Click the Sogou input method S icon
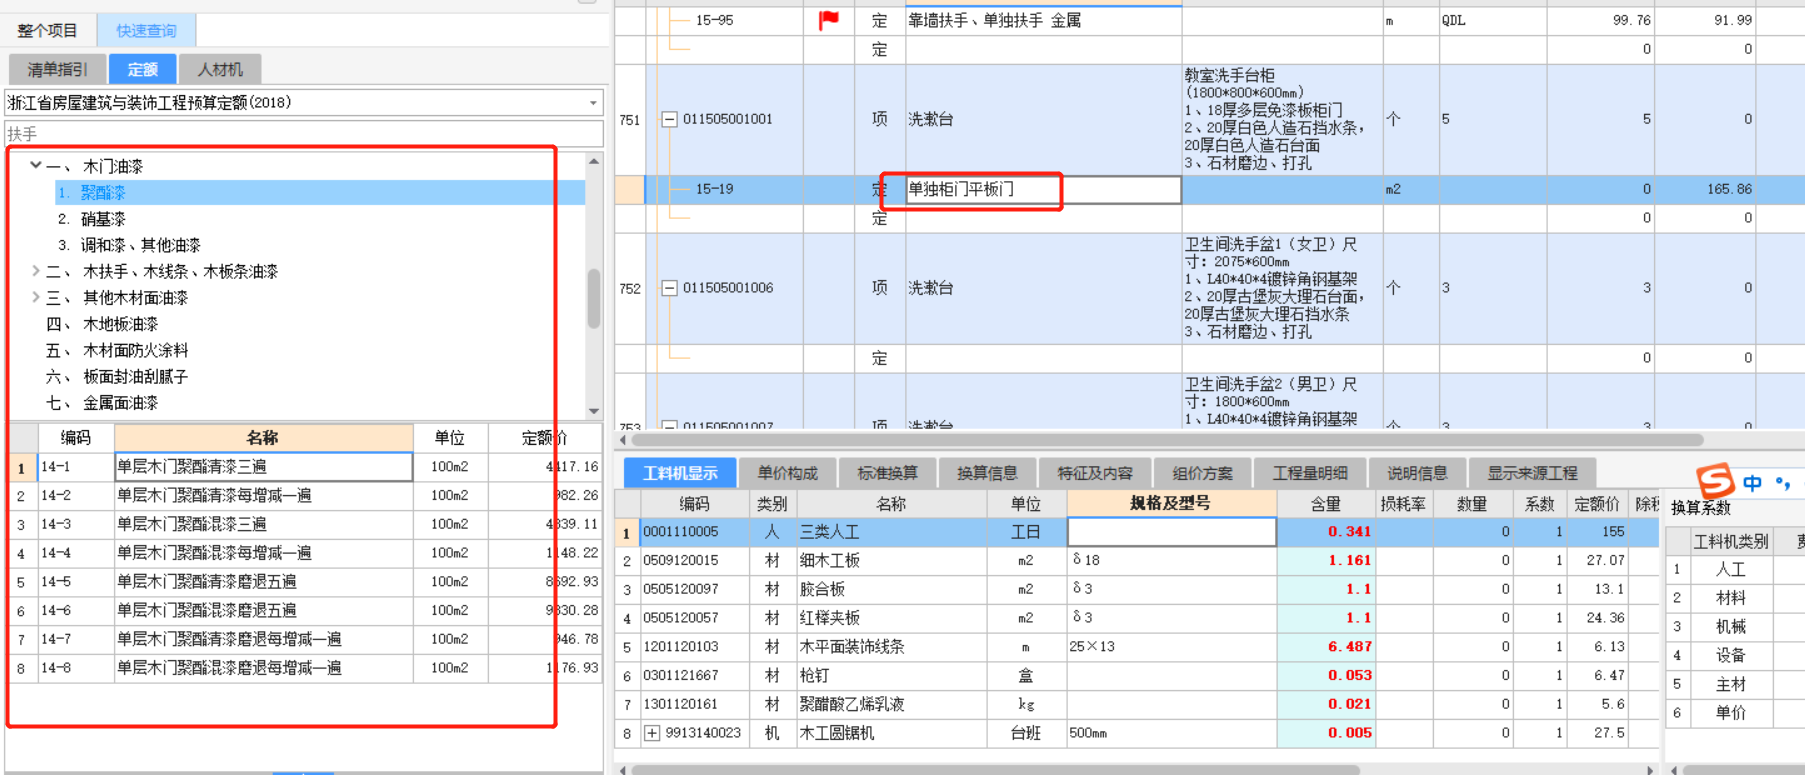Viewport: 1805px width, 775px height. (x=1716, y=480)
